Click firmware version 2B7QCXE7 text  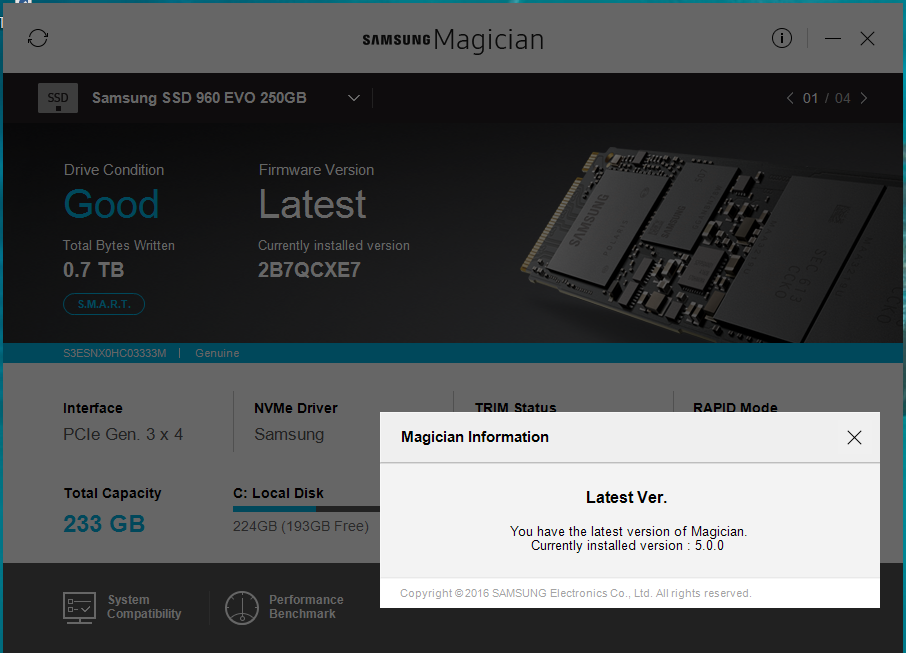(309, 270)
